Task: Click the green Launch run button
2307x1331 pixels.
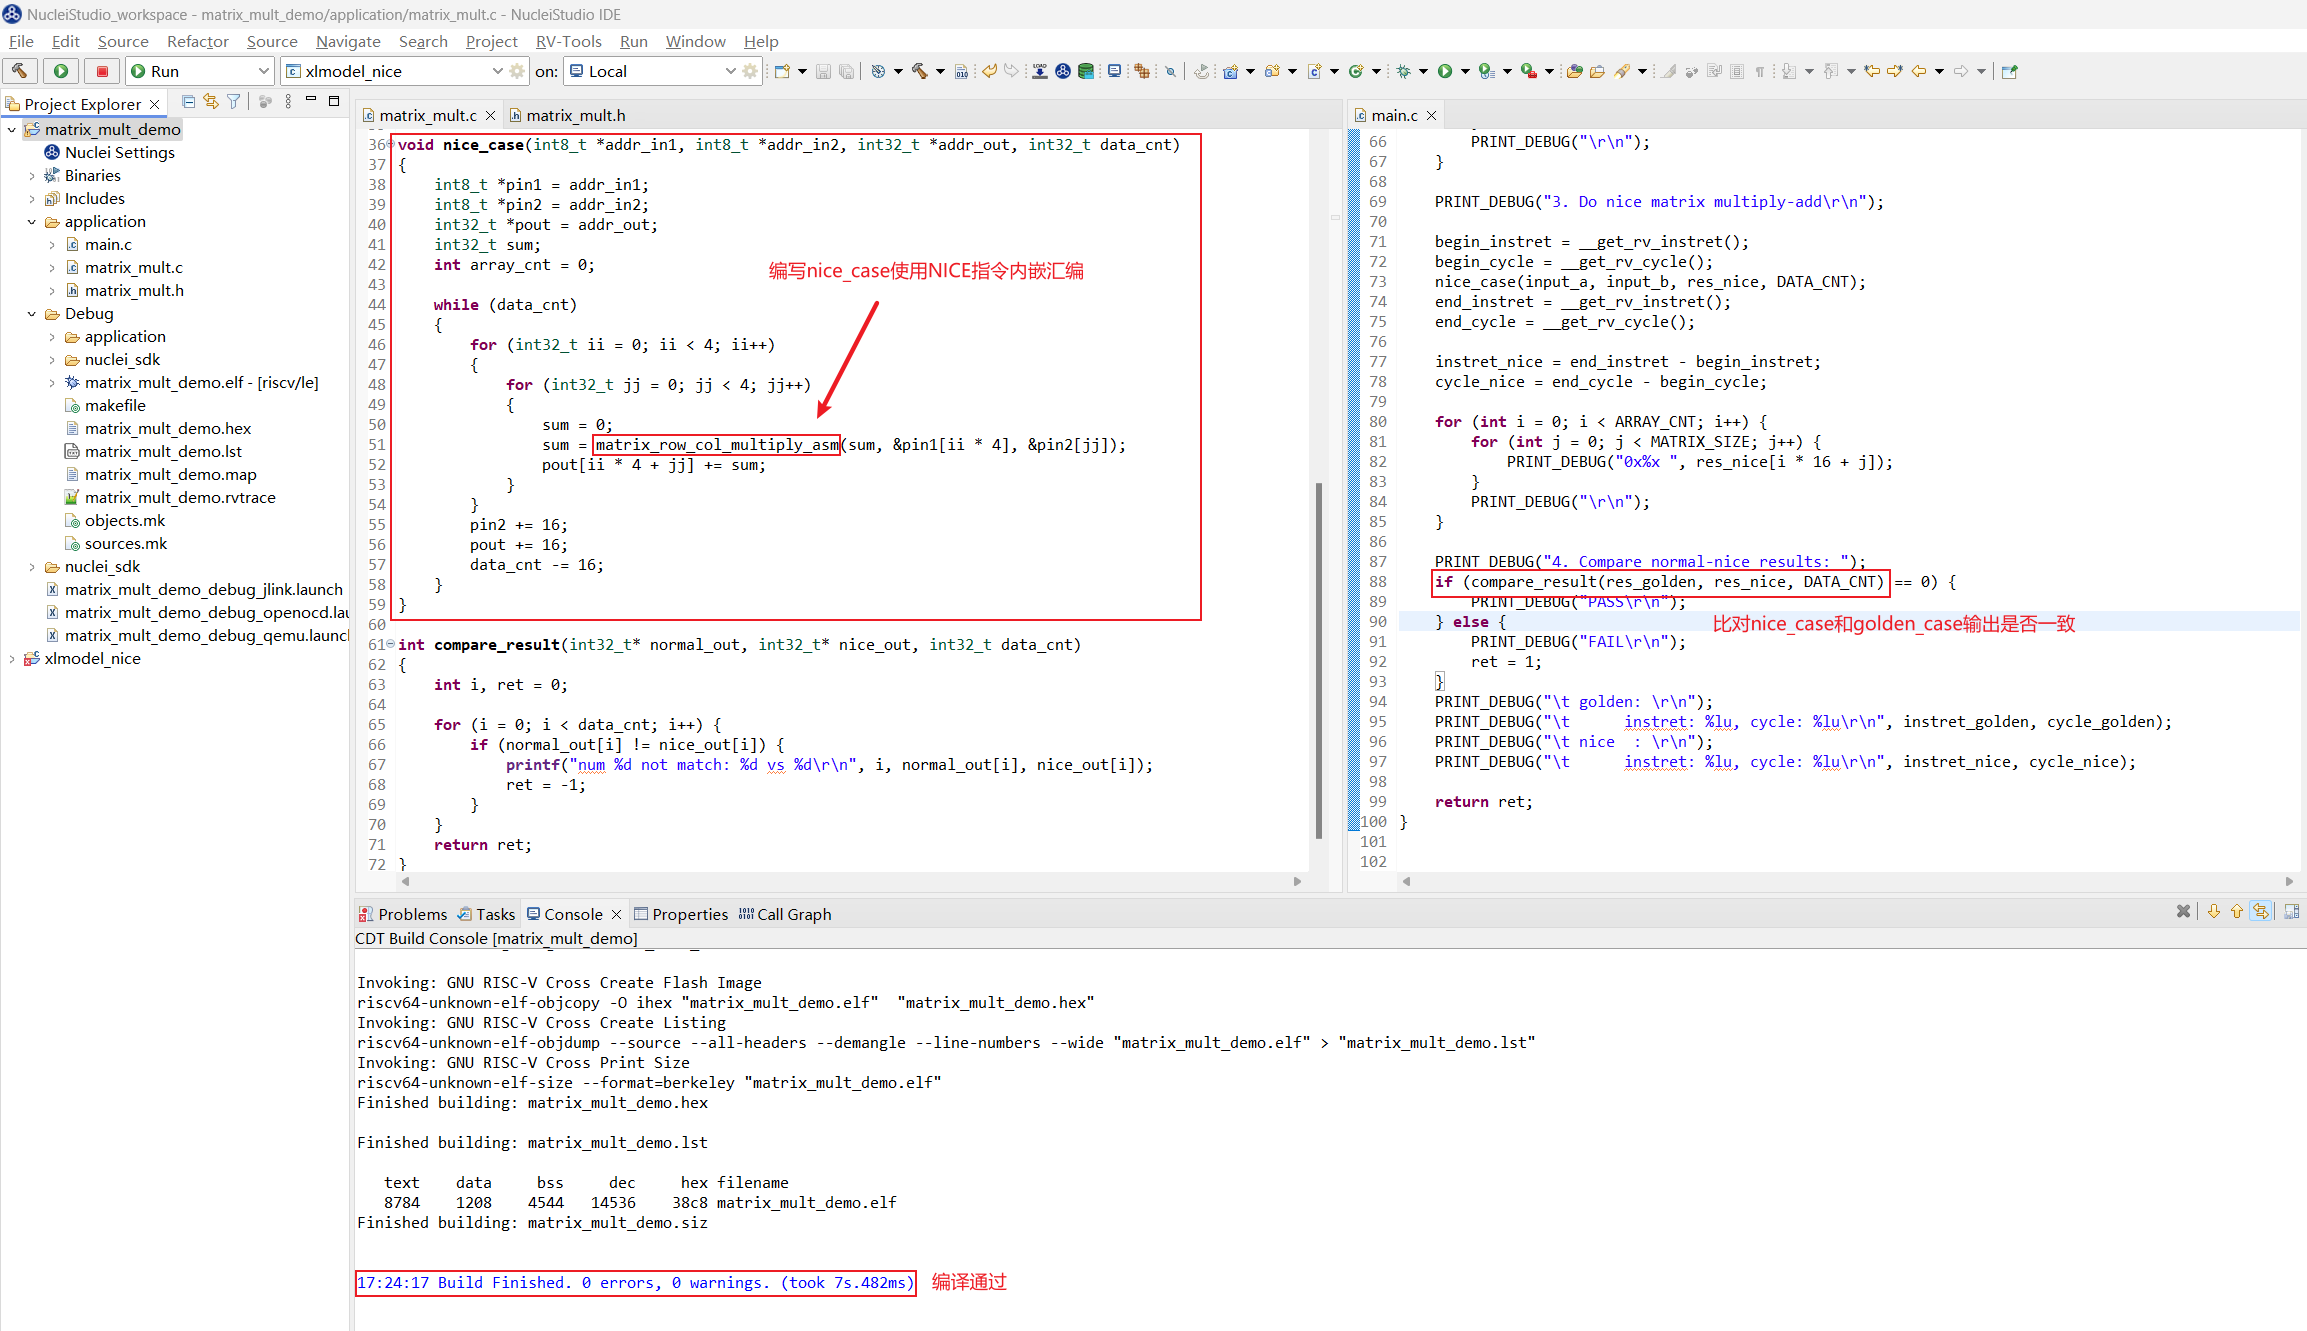Action: 61,71
